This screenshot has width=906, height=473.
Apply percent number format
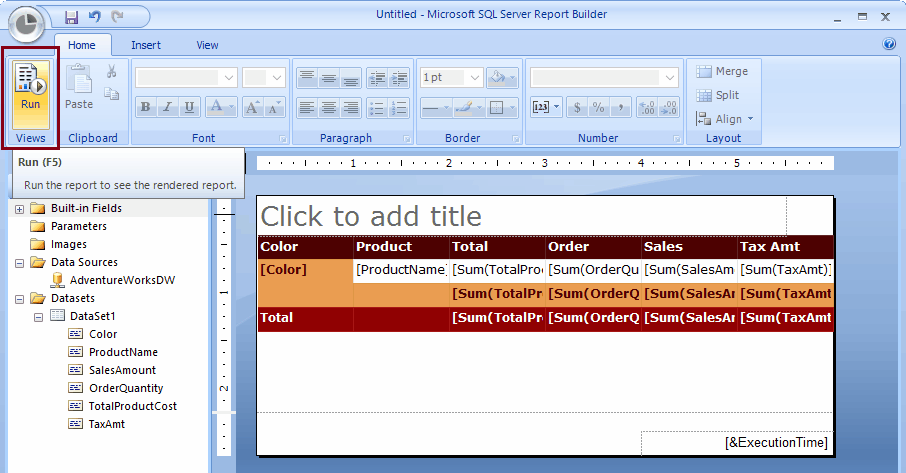(599, 107)
